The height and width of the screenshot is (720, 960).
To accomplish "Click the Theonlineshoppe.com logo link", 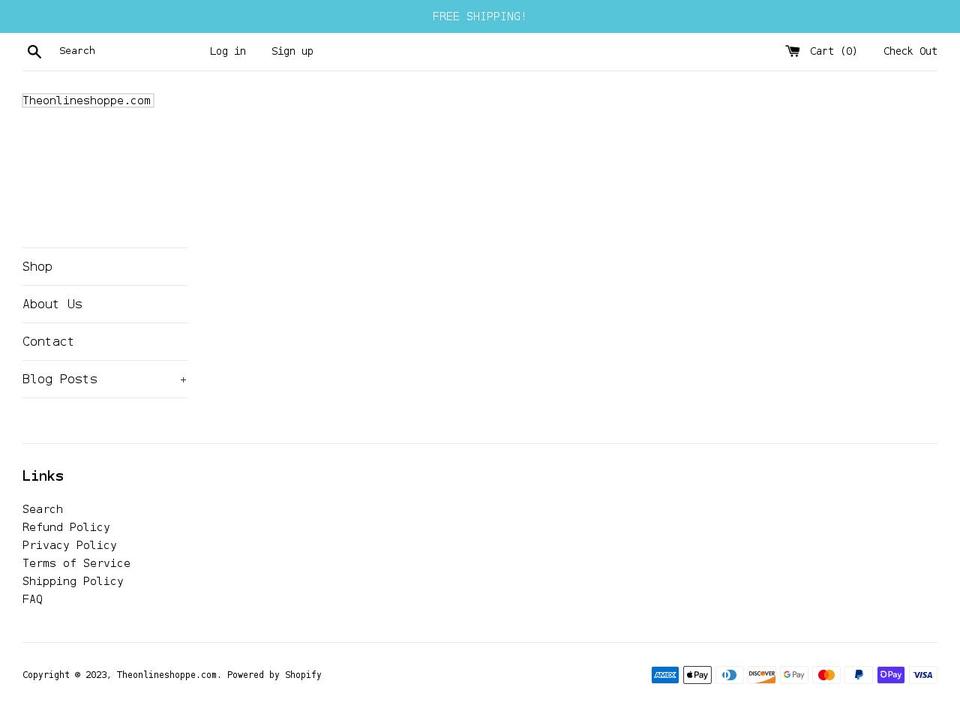I will click(88, 100).
